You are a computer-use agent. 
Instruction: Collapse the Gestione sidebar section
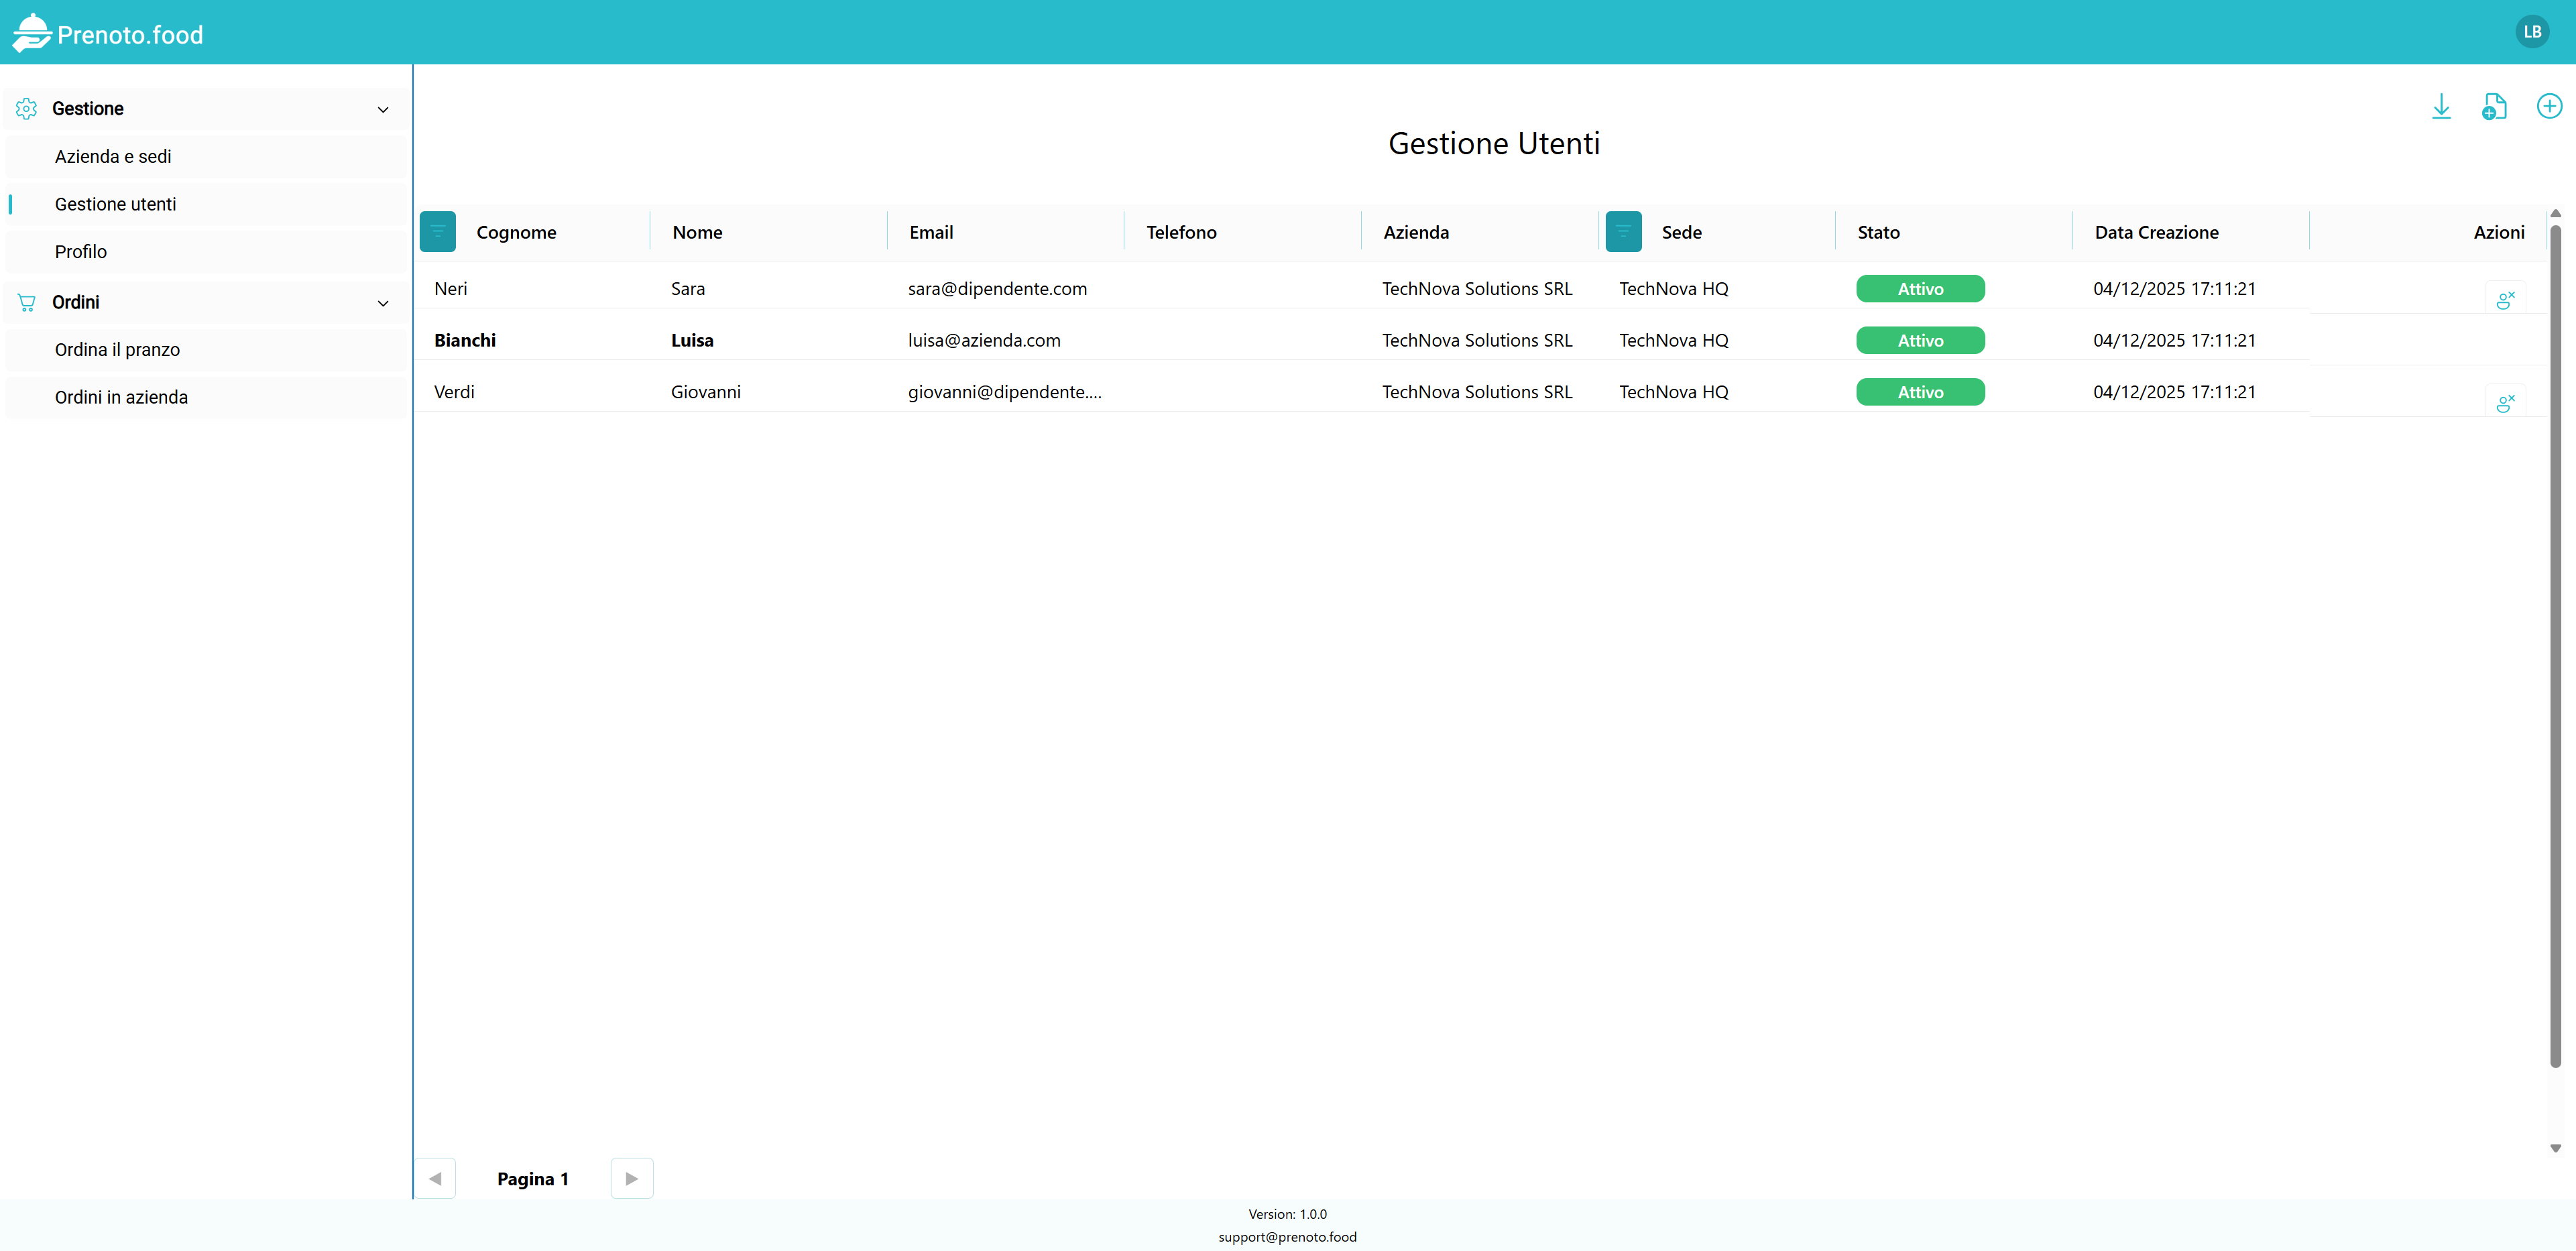point(382,109)
